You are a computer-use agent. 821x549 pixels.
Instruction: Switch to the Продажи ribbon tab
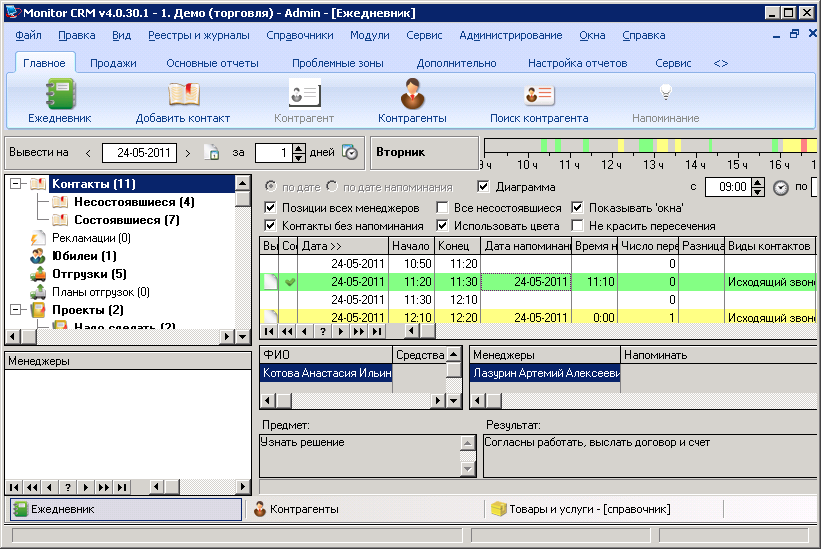tap(113, 63)
